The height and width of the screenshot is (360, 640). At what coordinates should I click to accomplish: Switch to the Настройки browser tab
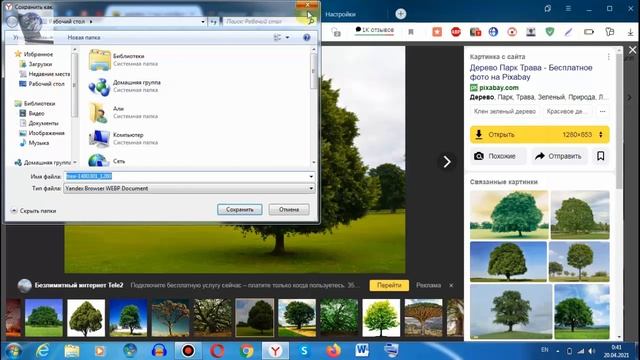tap(340, 14)
